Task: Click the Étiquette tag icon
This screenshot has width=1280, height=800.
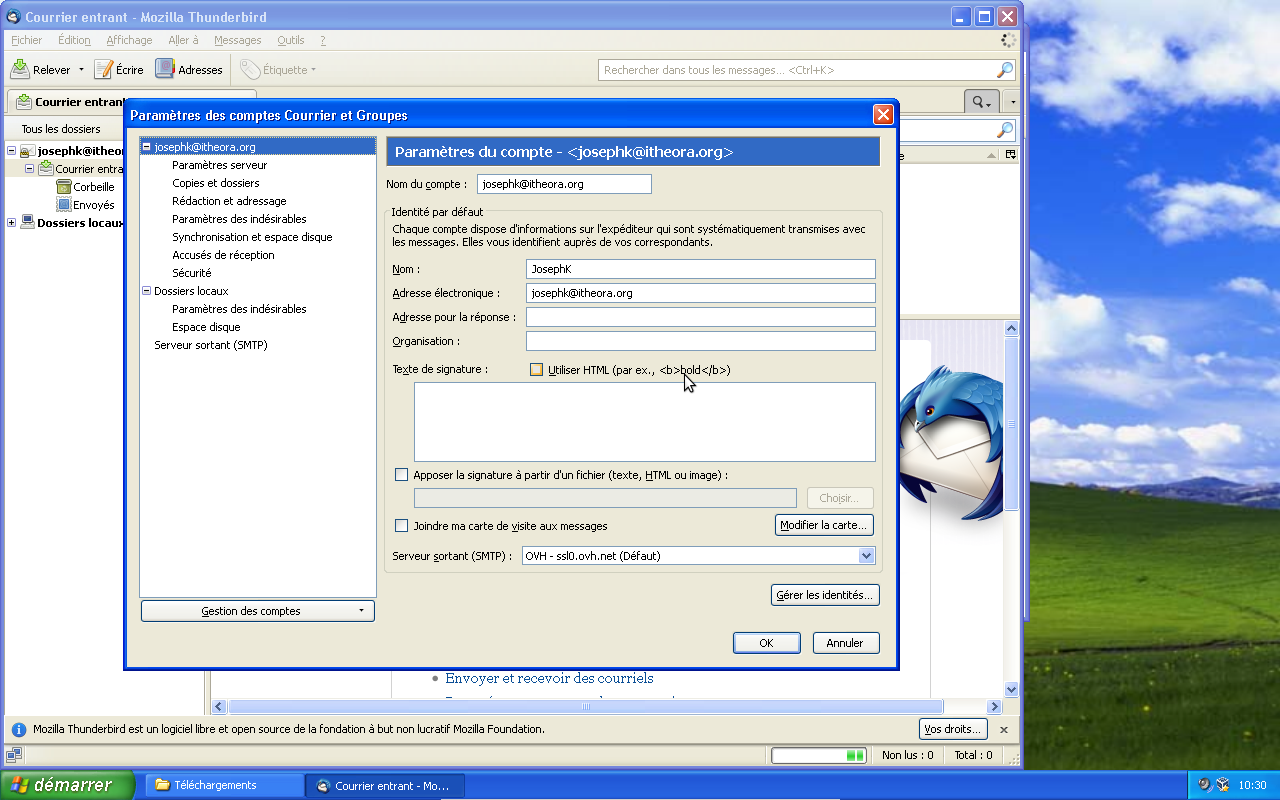Action: point(250,70)
